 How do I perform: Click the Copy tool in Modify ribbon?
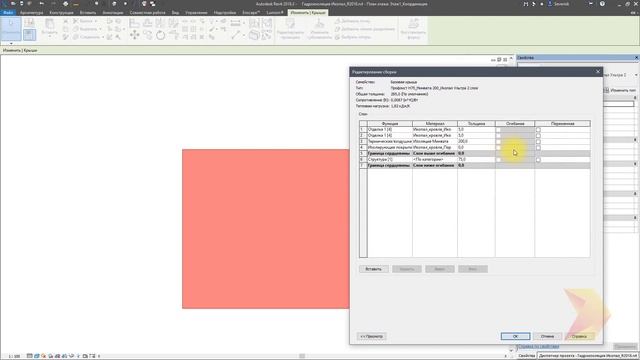[147, 36]
